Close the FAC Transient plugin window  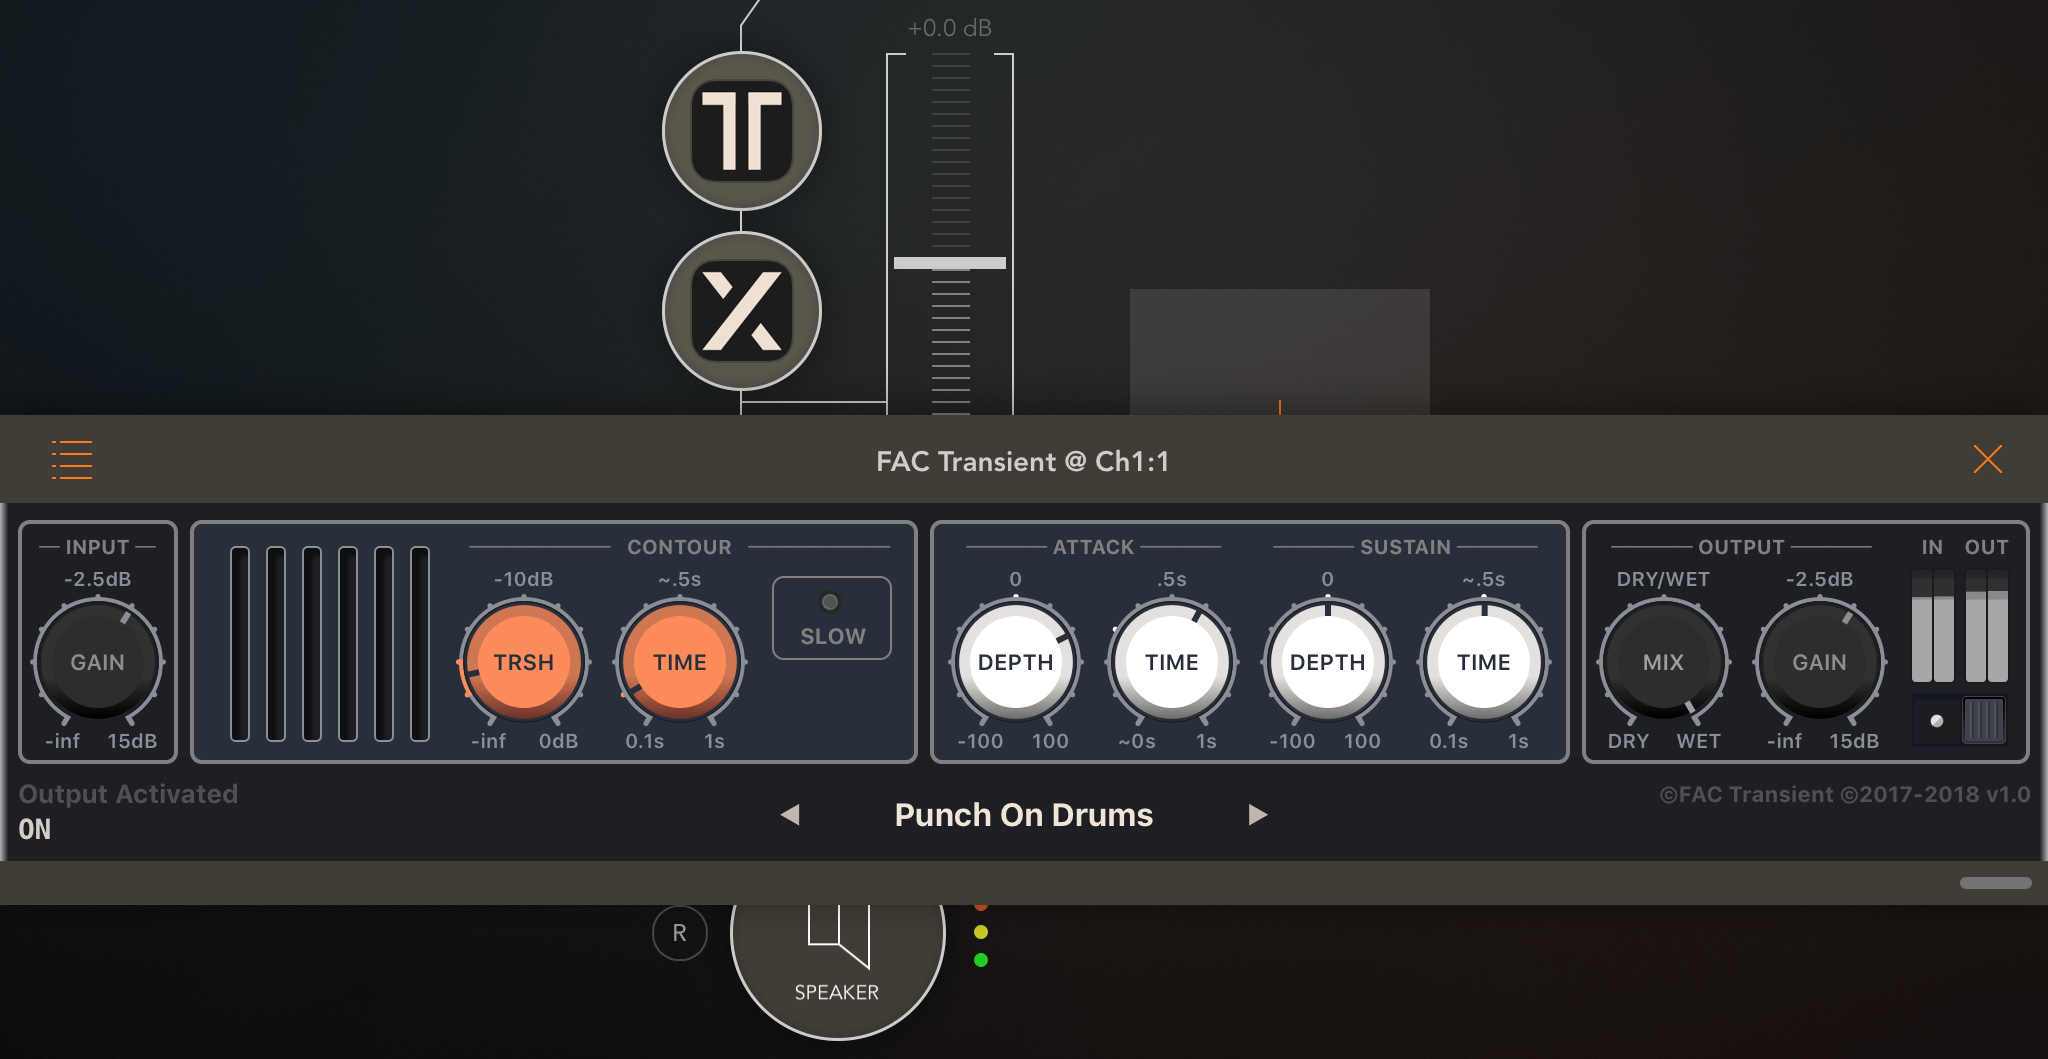pos(1987,460)
